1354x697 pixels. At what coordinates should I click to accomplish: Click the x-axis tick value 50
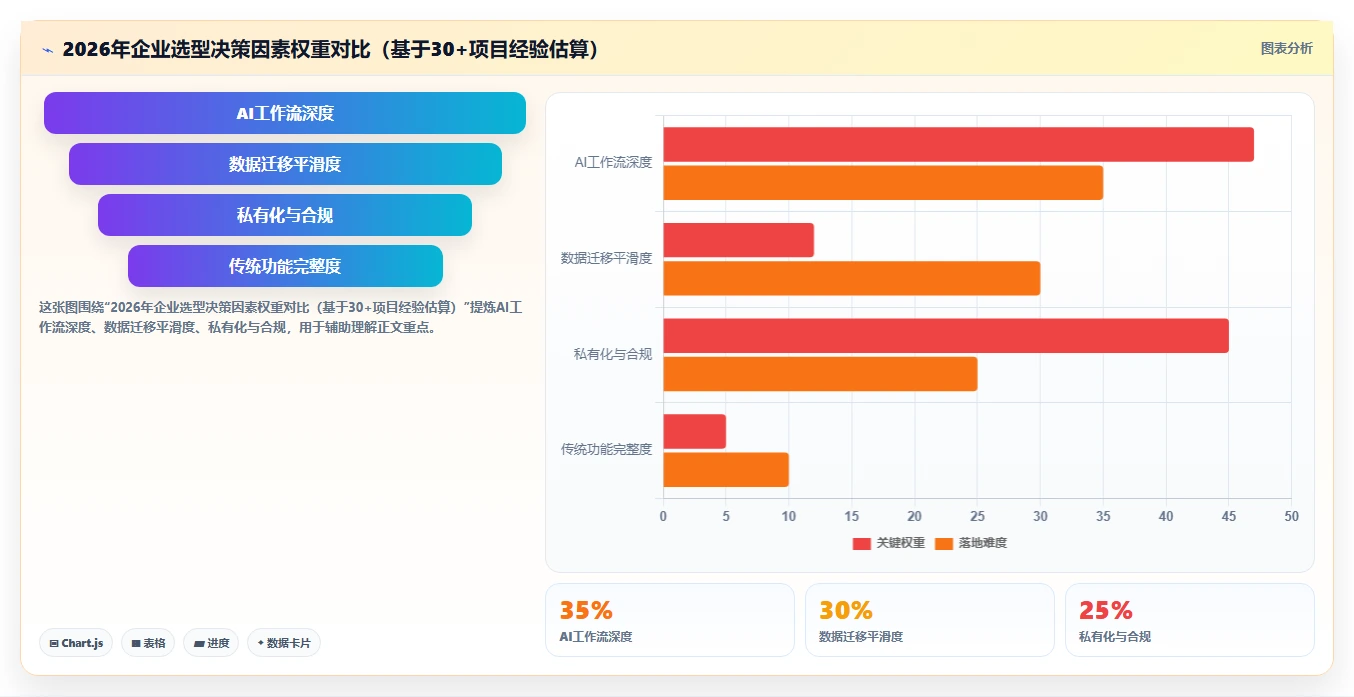click(1291, 516)
